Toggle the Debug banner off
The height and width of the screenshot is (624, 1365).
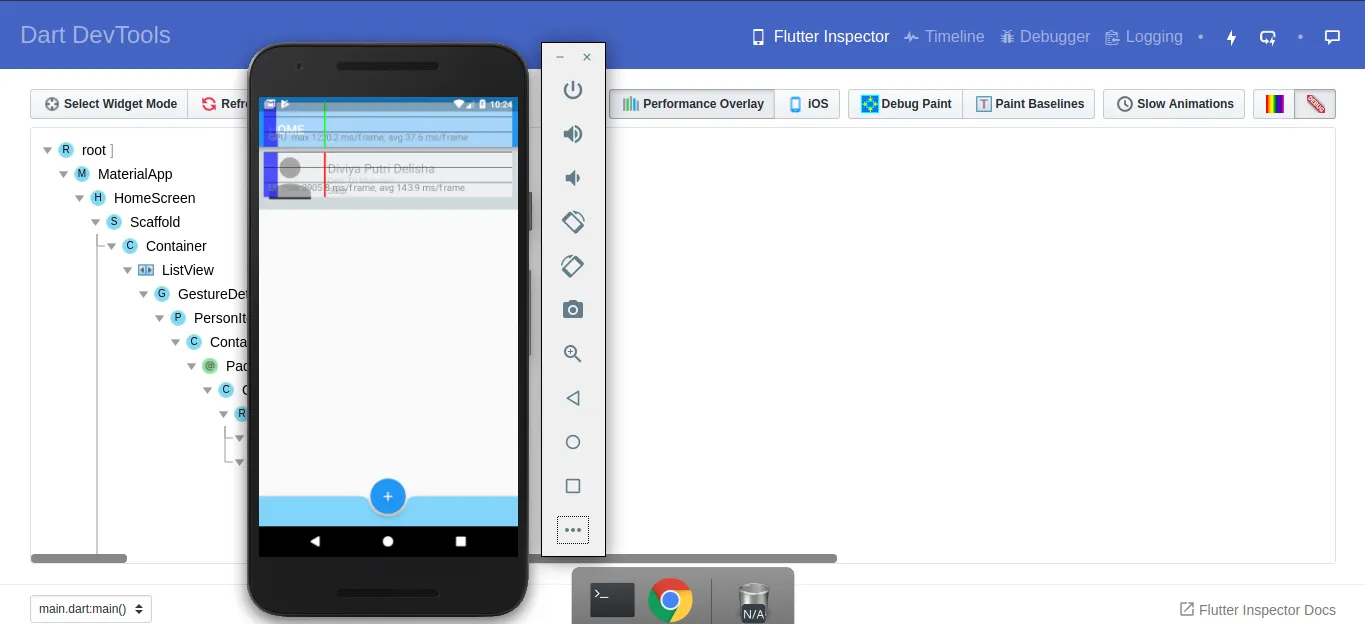pyautogui.click(x=1315, y=103)
